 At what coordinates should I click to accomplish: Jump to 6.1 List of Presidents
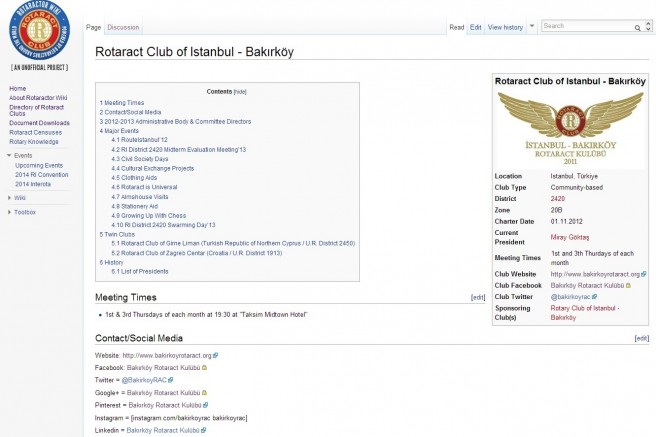point(140,271)
